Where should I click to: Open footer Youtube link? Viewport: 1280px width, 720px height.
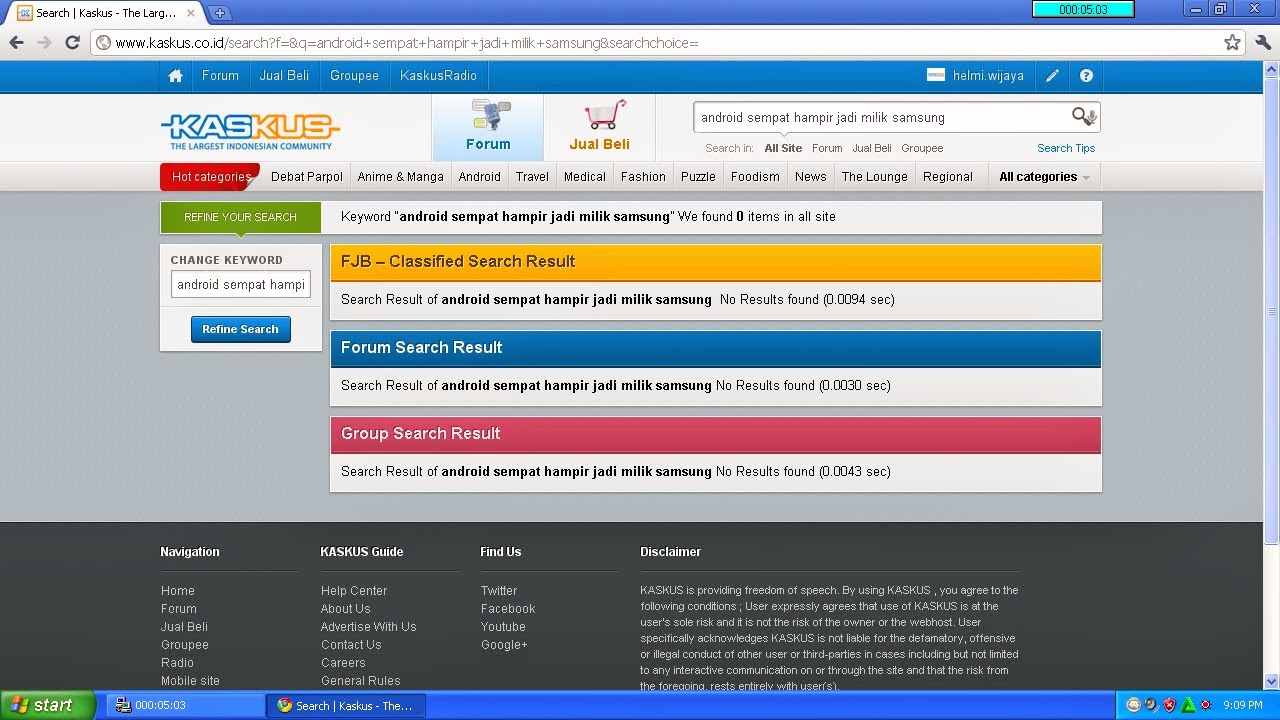503,627
